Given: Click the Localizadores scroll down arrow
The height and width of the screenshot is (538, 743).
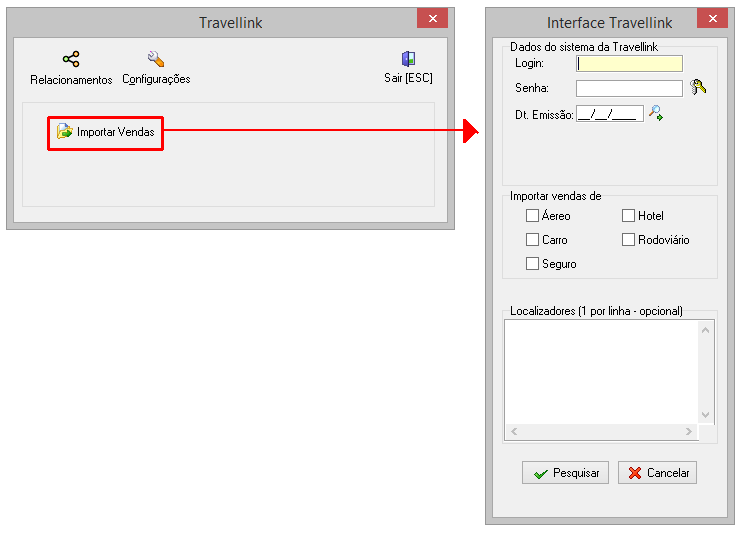Looking at the screenshot, I should (x=705, y=415).
